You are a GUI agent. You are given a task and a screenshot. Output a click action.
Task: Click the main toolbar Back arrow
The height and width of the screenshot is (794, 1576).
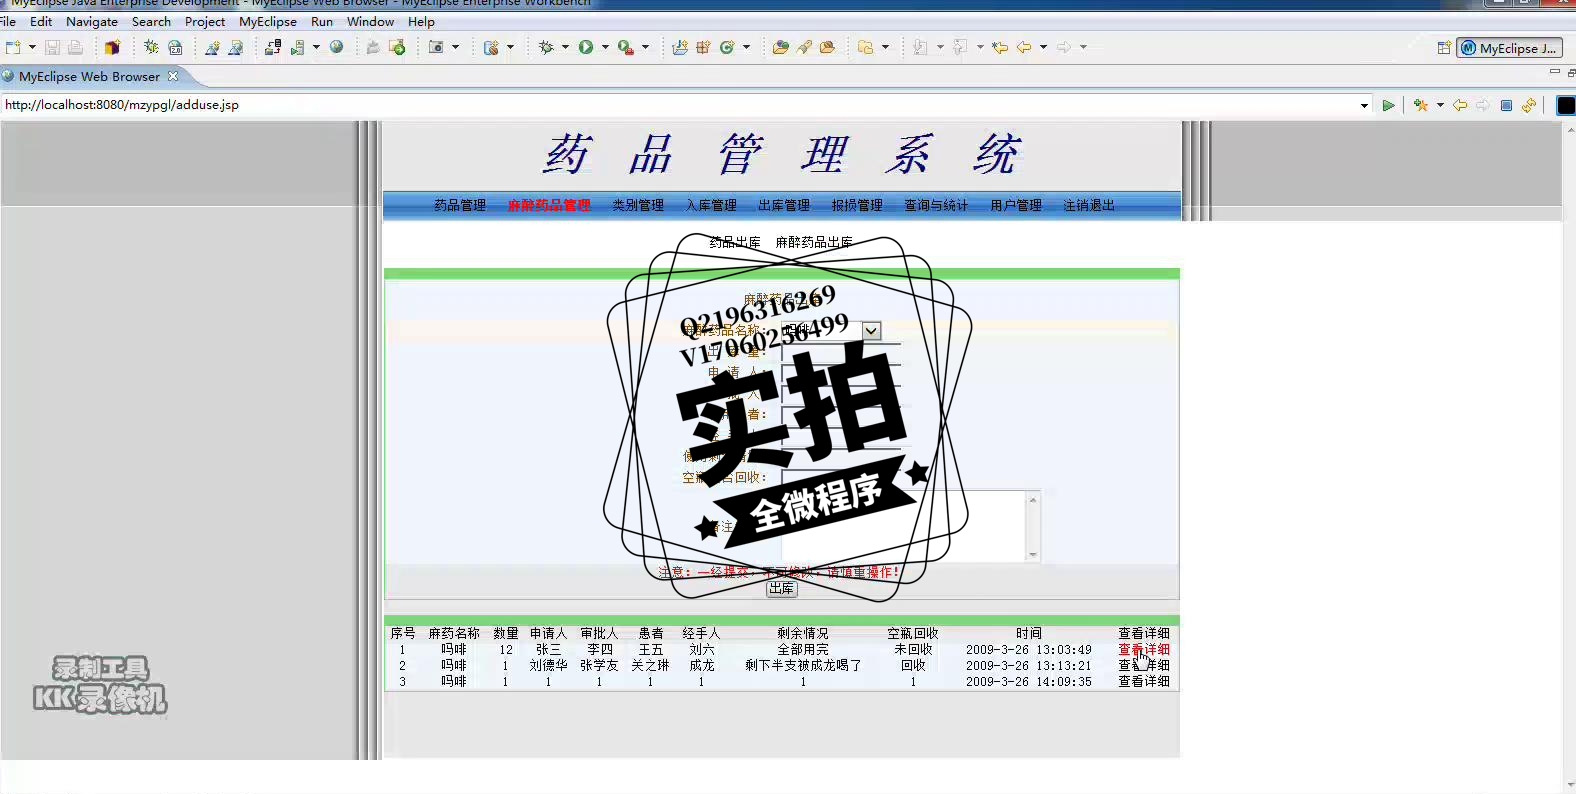click(1024, 47)
